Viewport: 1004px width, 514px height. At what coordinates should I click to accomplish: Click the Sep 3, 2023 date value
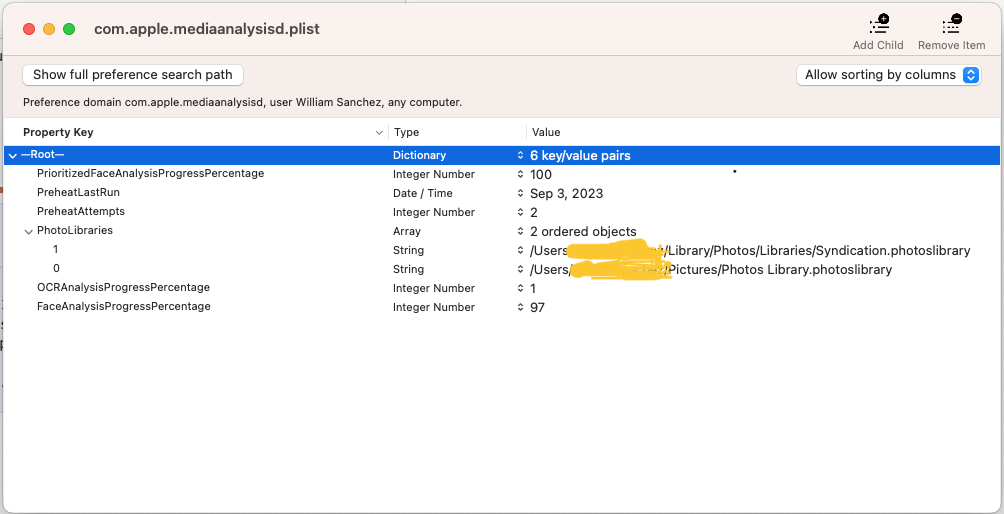(566, 193)
